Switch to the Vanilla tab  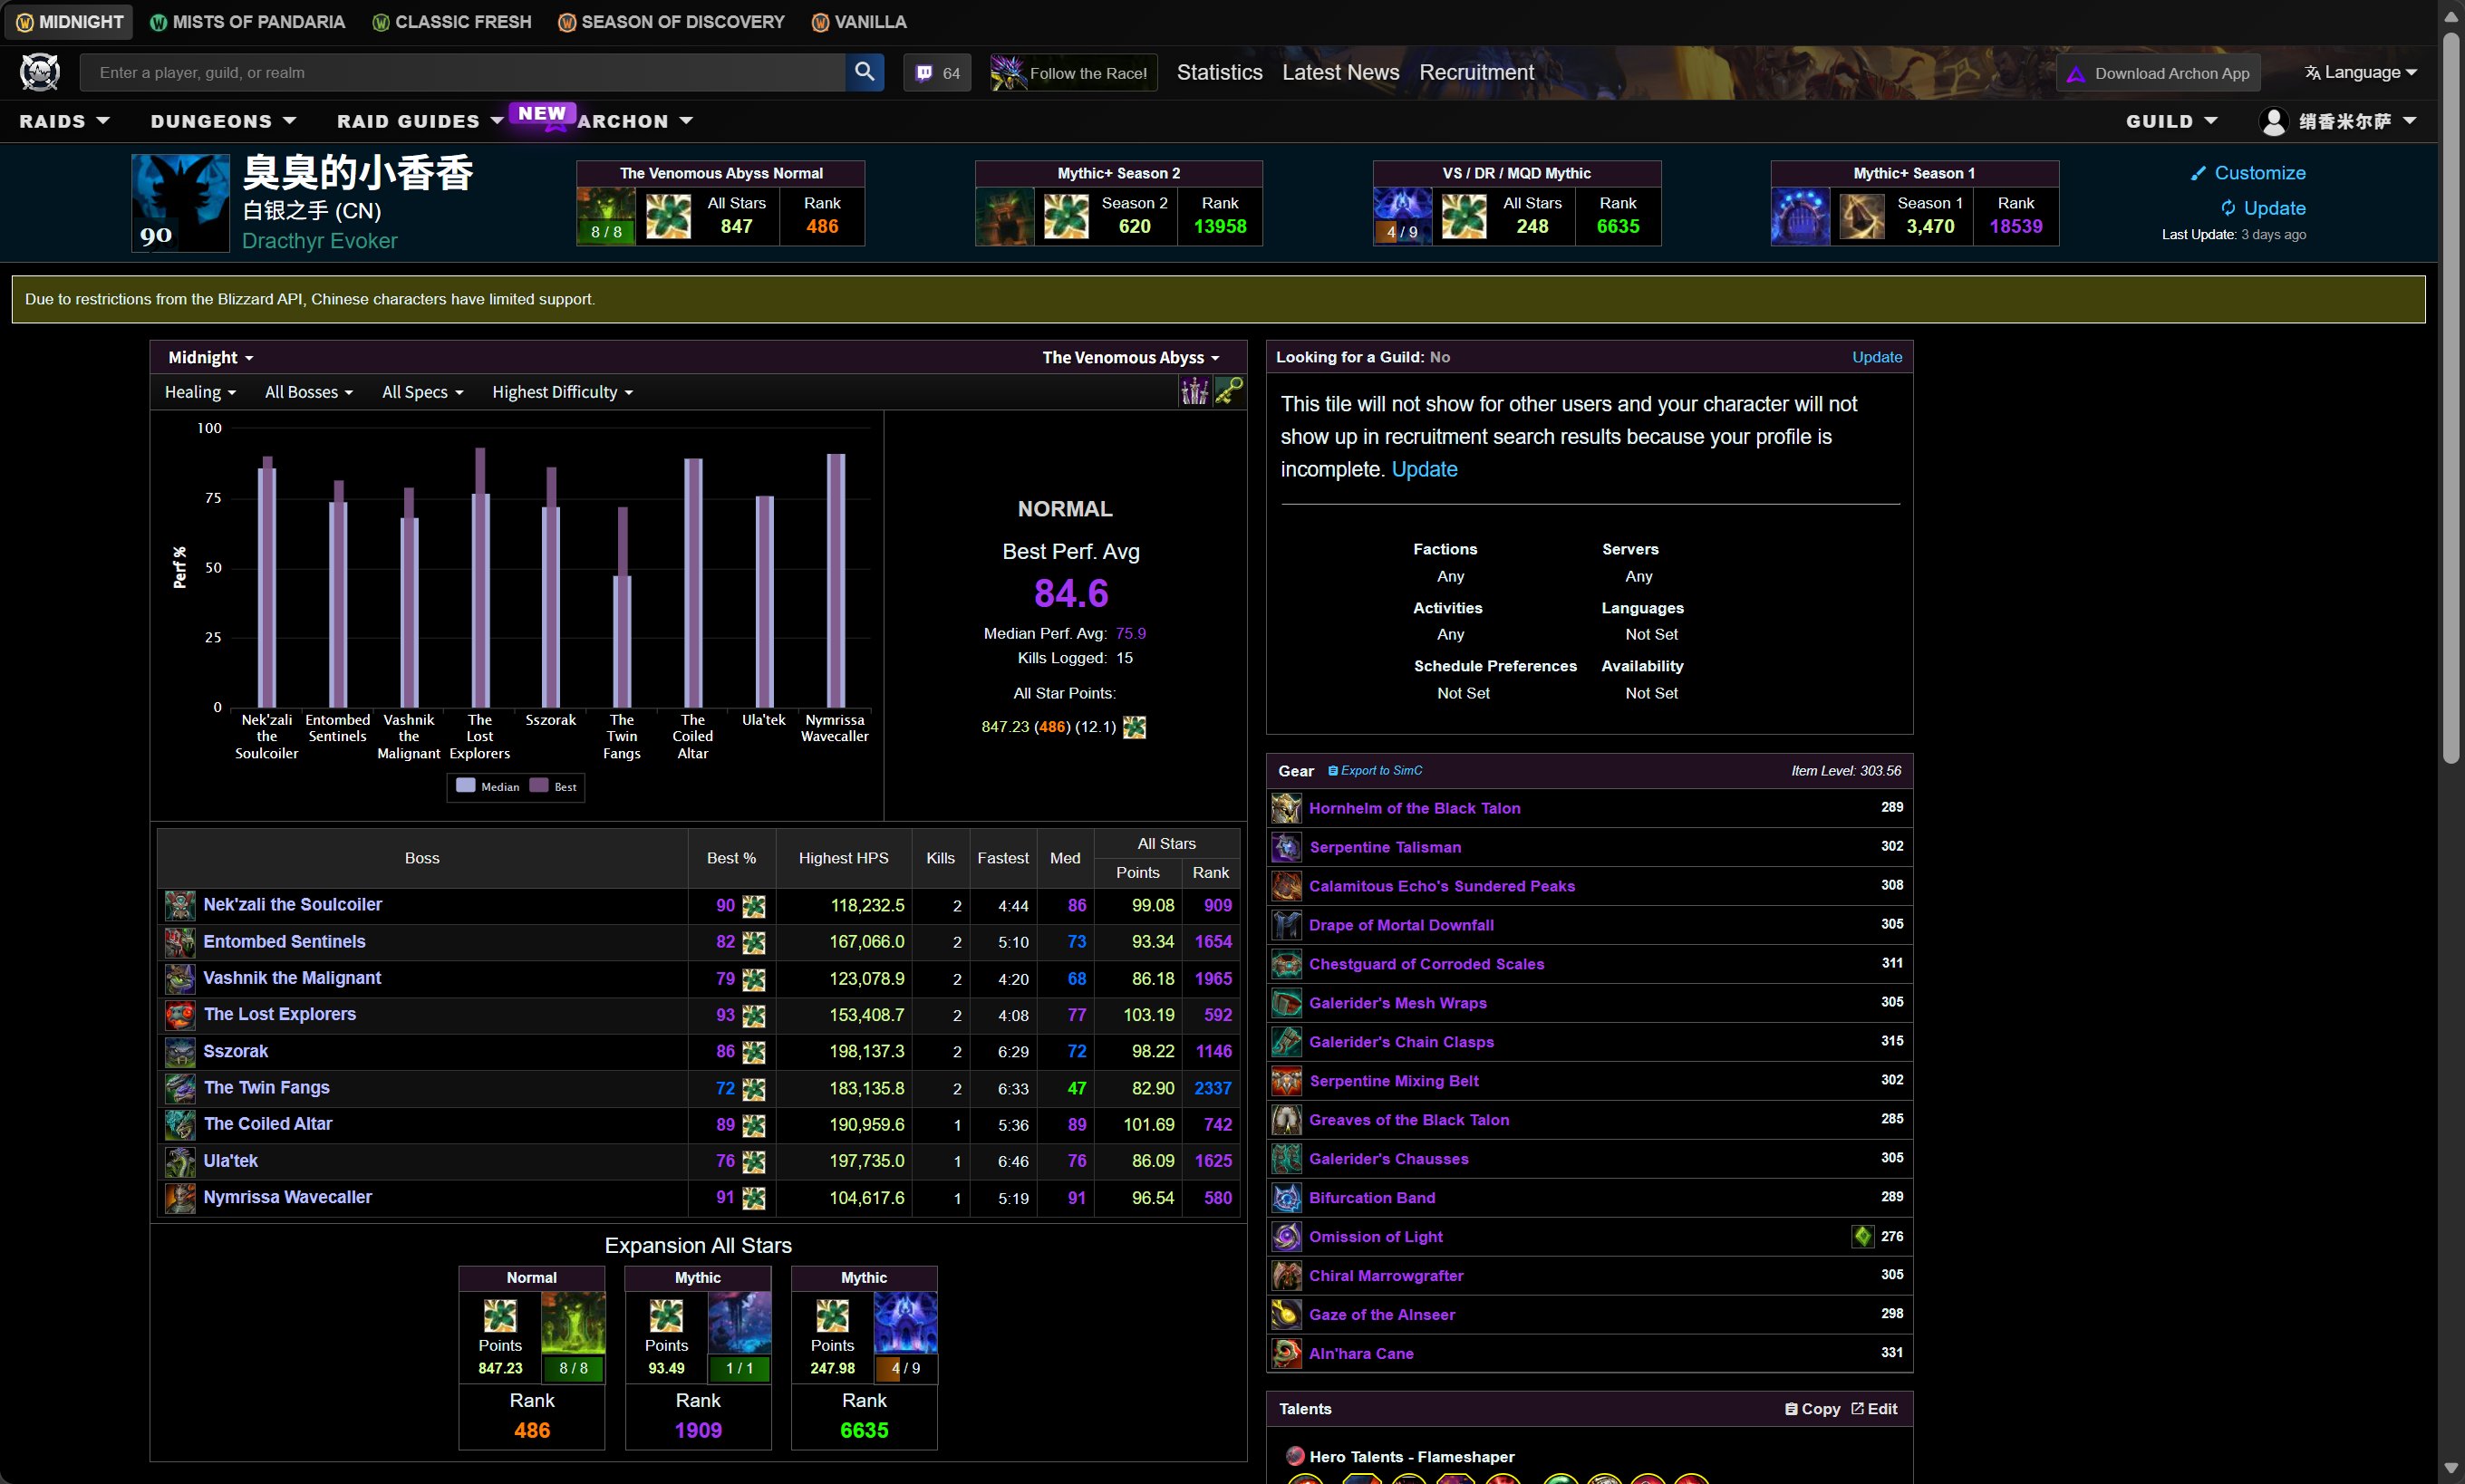859,22
